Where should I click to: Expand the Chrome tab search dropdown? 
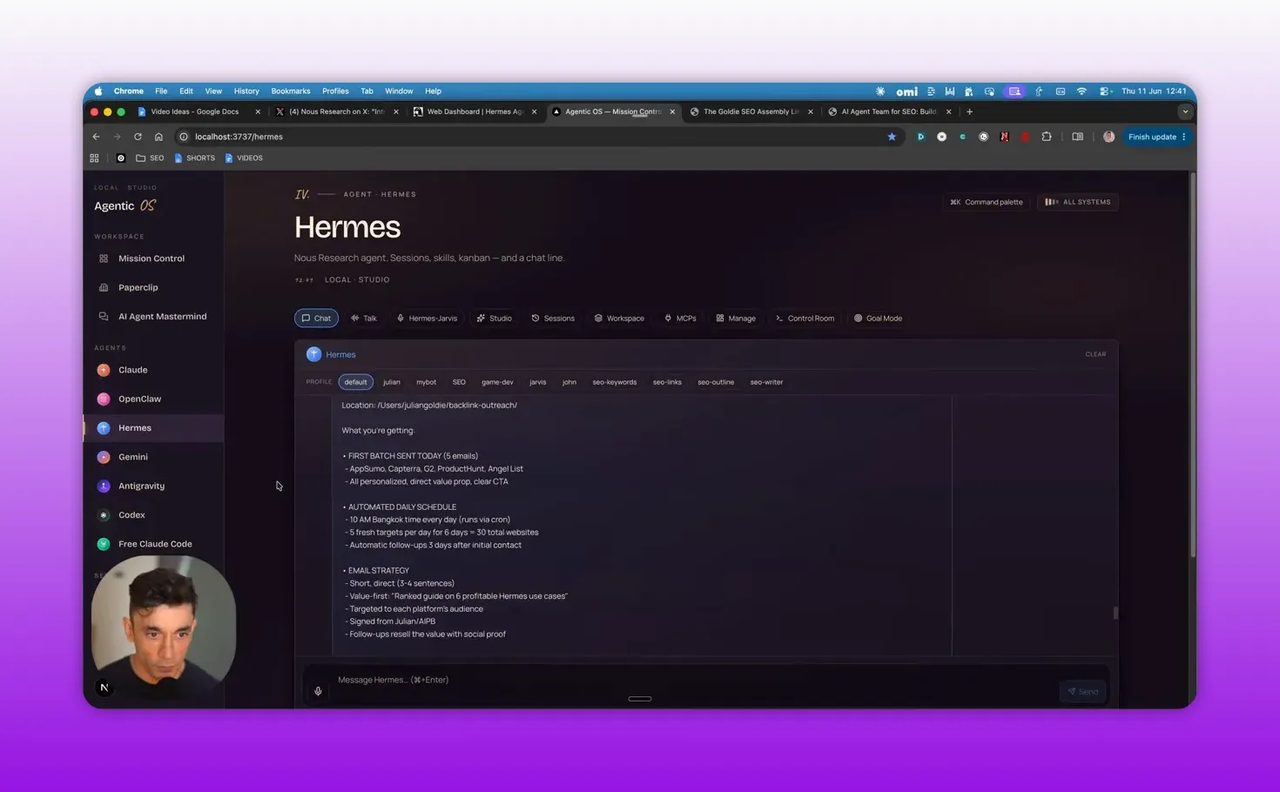pos(1185,112)
